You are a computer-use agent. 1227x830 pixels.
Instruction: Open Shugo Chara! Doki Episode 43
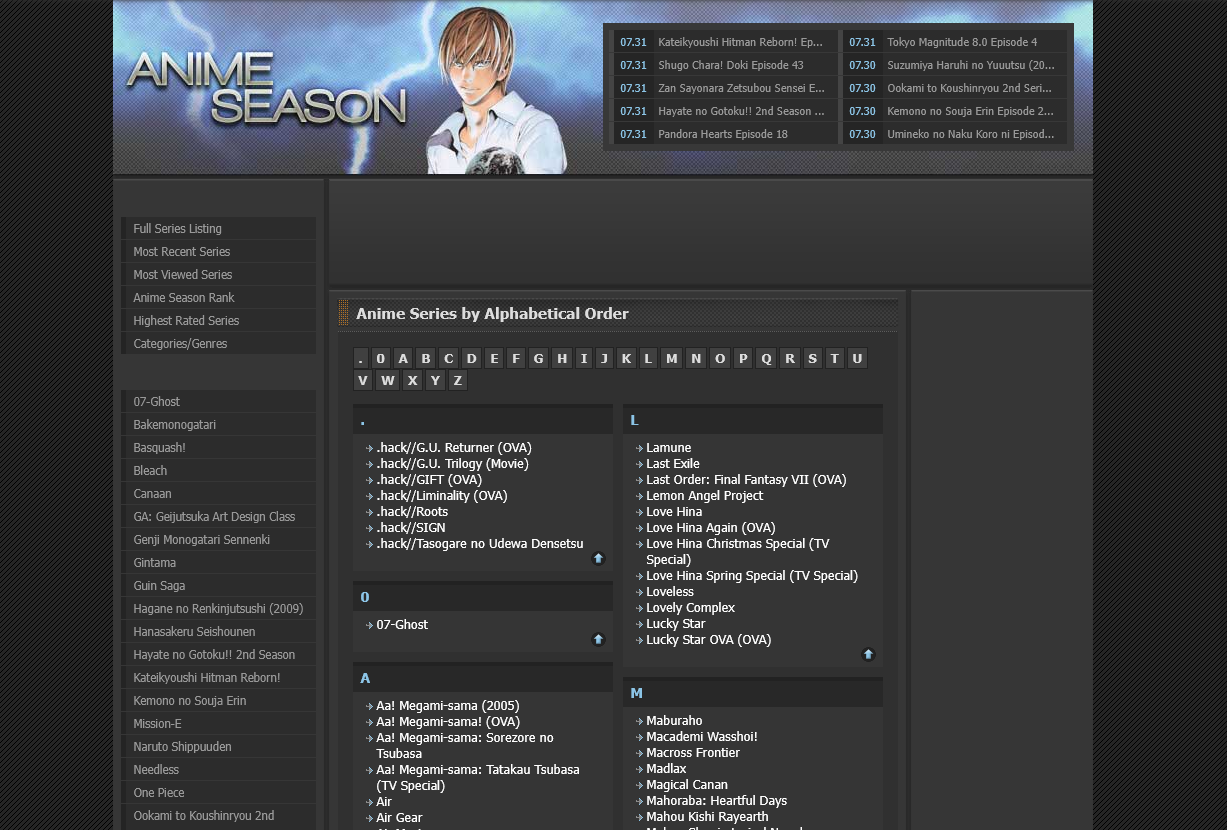730,65
